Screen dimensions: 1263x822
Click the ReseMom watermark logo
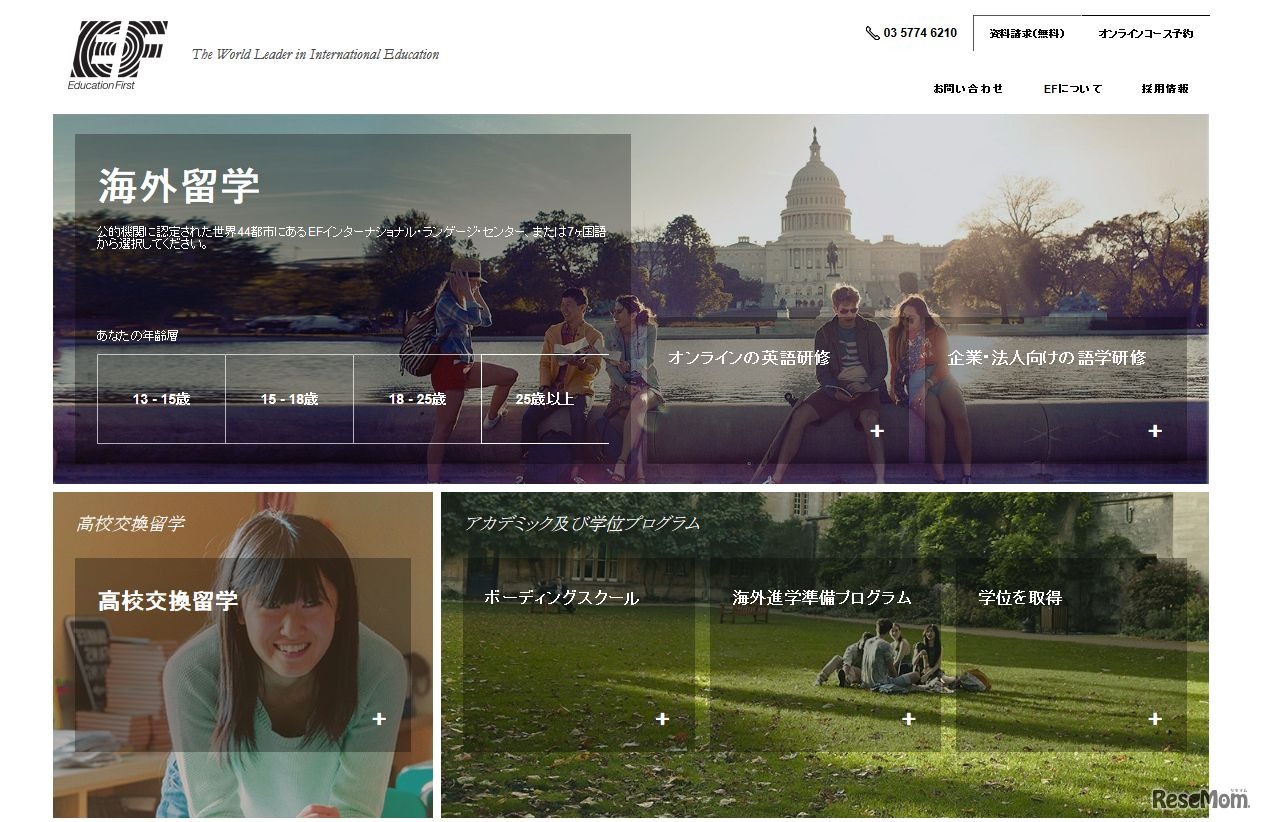(x=1200, y=799)
